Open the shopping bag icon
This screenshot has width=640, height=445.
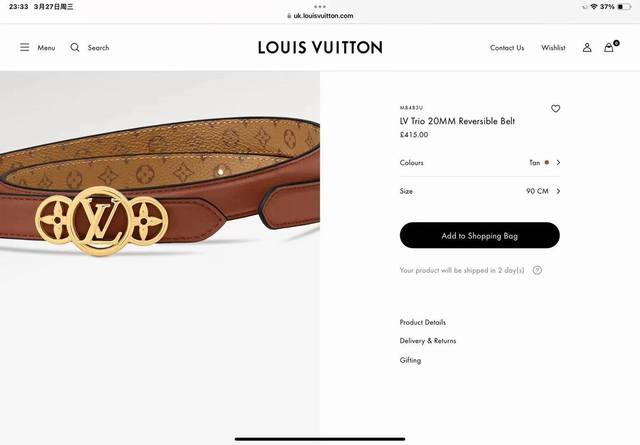point(611,47)
